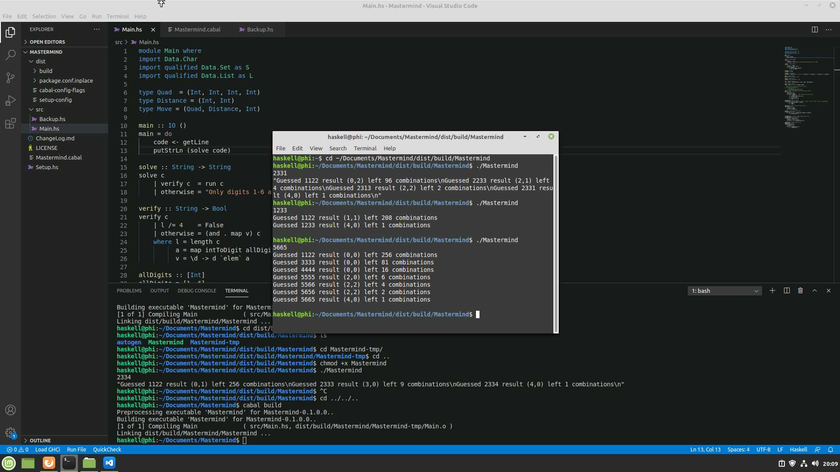
Task: Open Backup.hs in the explorer tree
Action: [x=64, y=119]
